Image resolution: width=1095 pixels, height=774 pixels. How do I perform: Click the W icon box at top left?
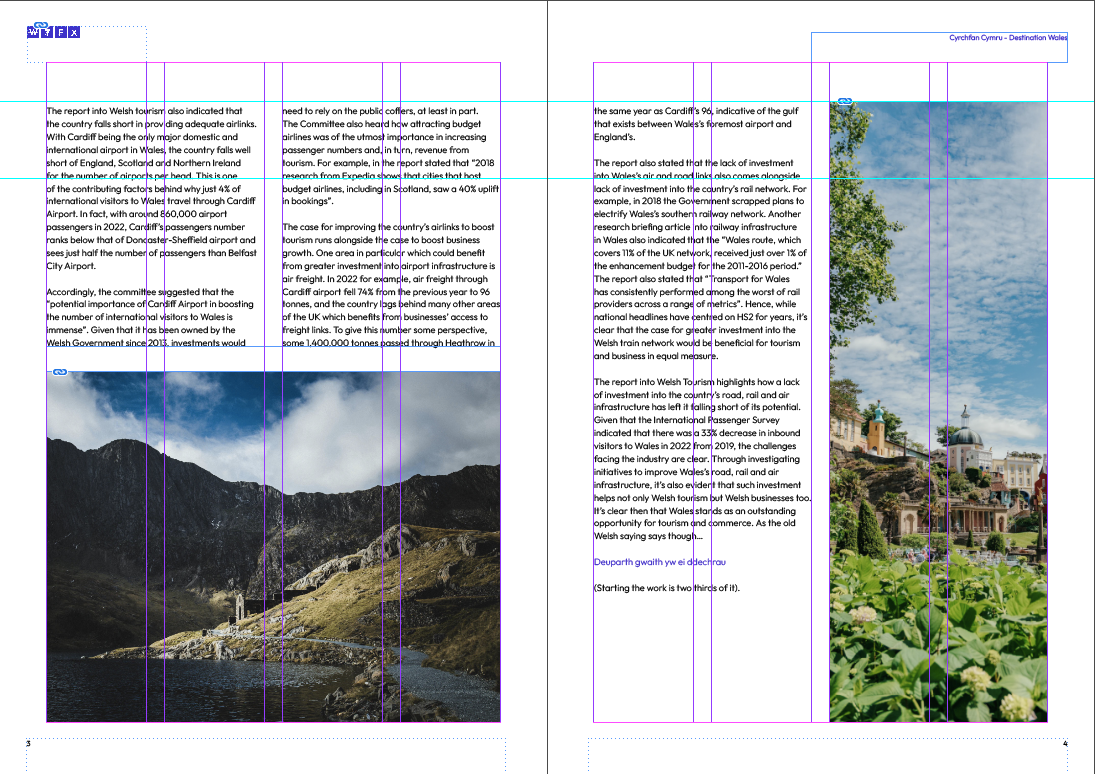[x=34, y=32]
